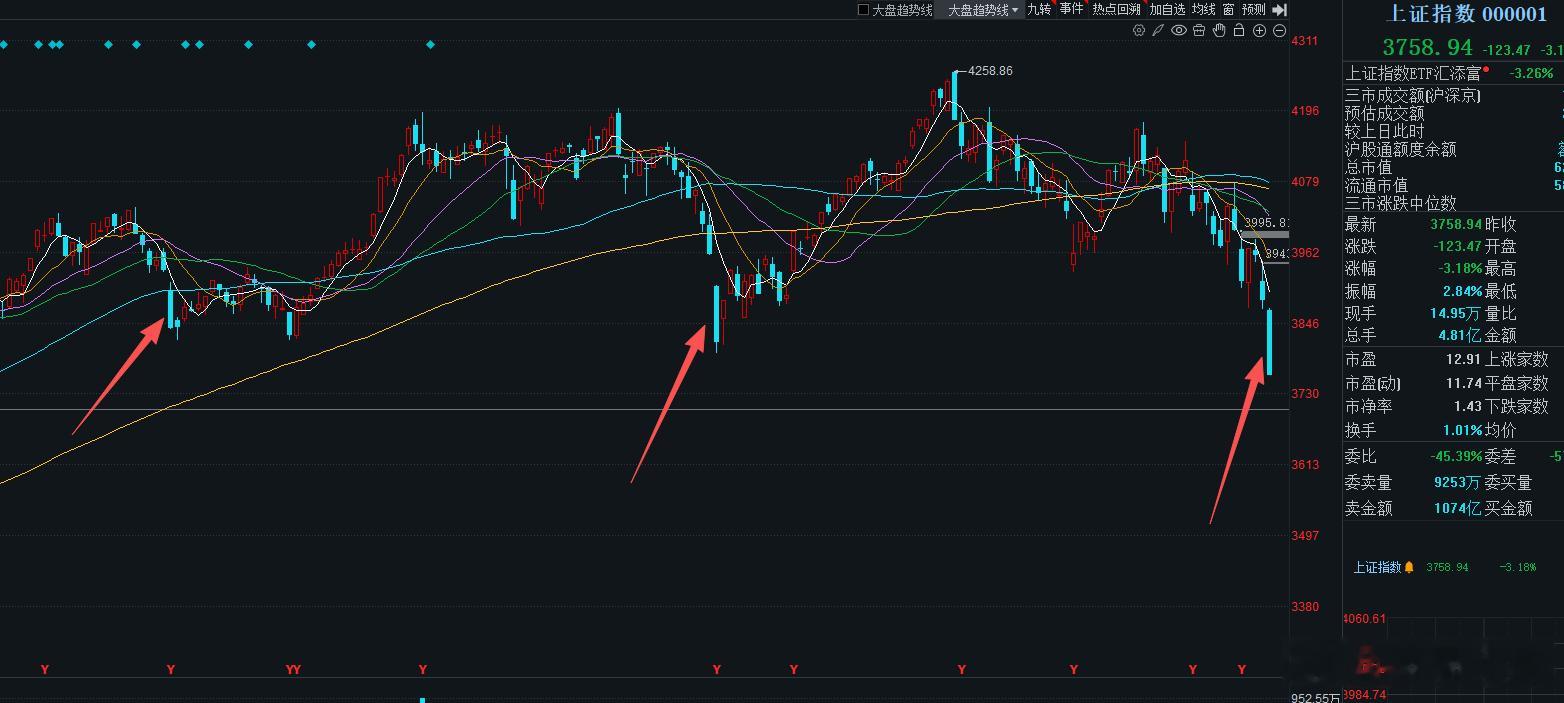
Task: Open 上证指数ETF汇添富 link
Action: point(1413,73)
